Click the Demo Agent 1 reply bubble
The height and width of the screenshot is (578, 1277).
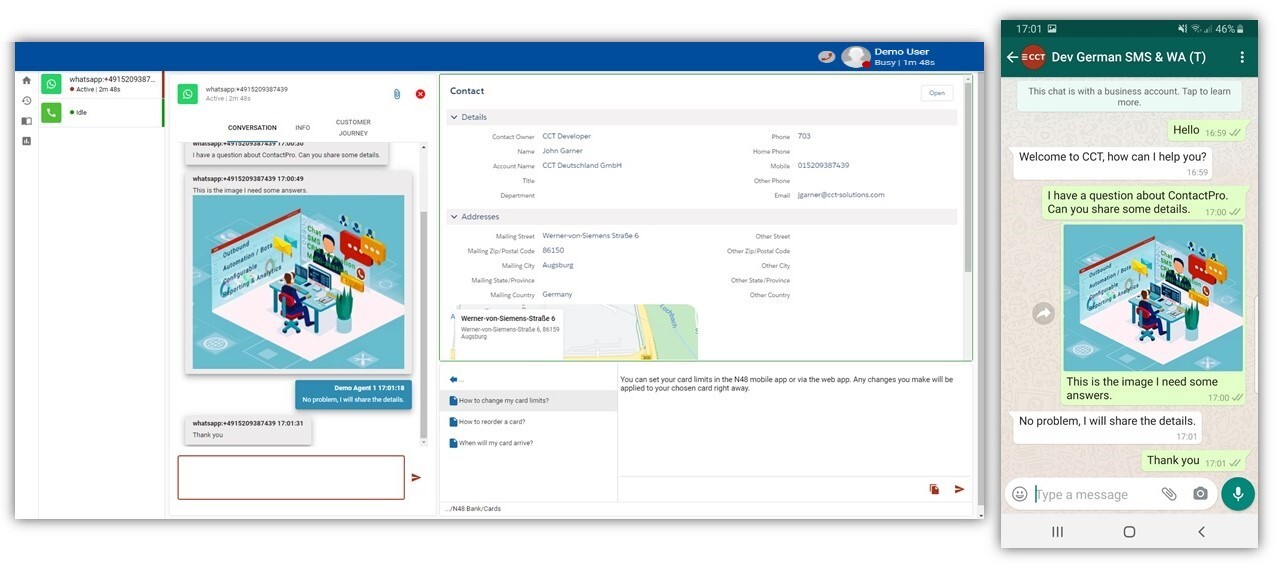pyautogui.click(x=353, y=394)
